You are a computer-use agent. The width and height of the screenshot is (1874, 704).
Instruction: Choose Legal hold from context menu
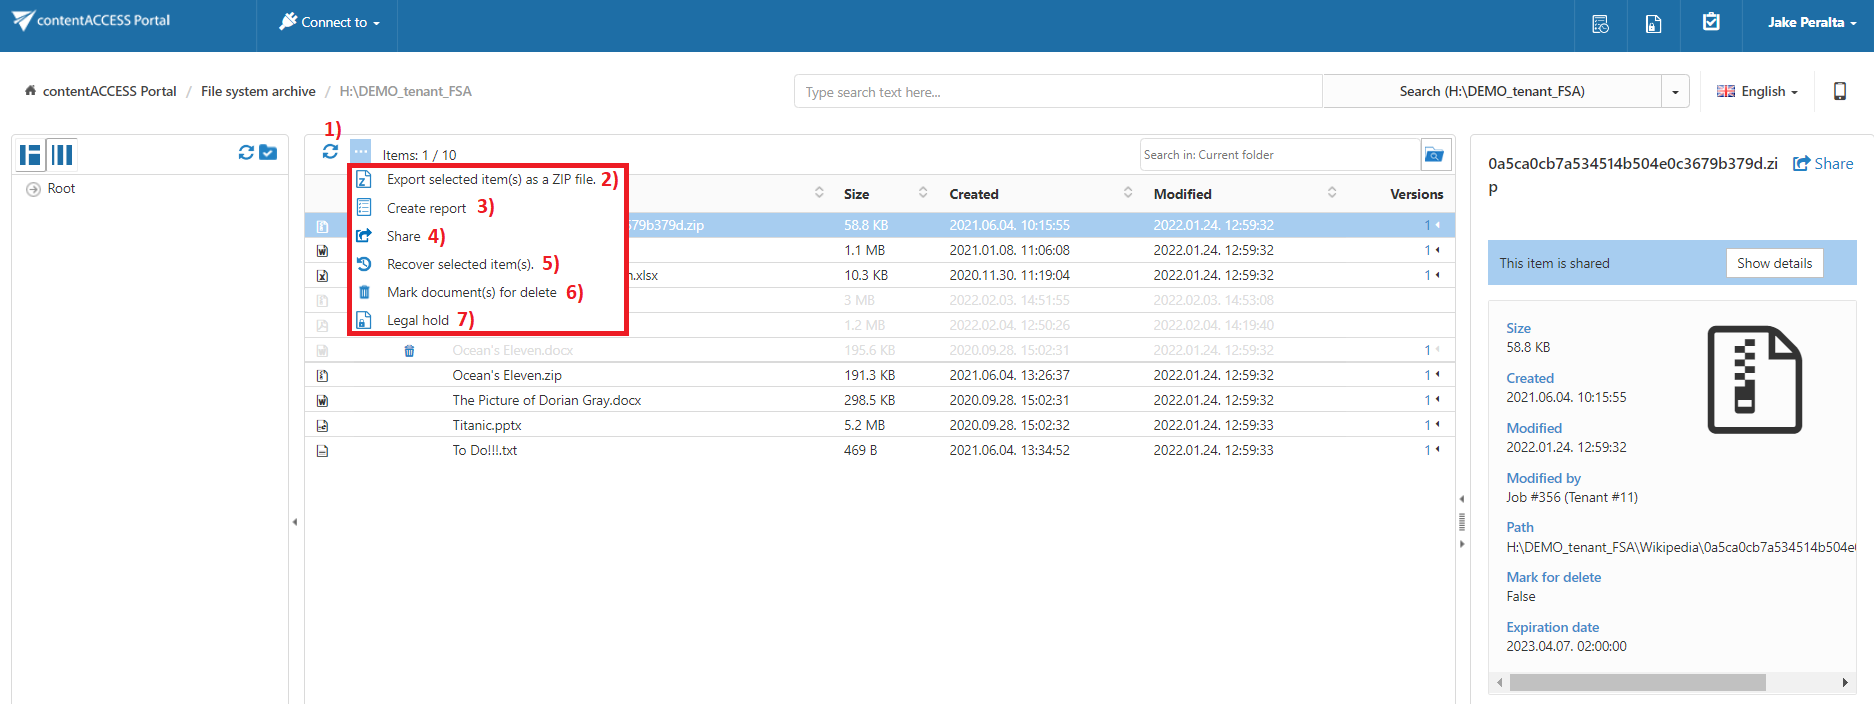[x=417, y=321]
